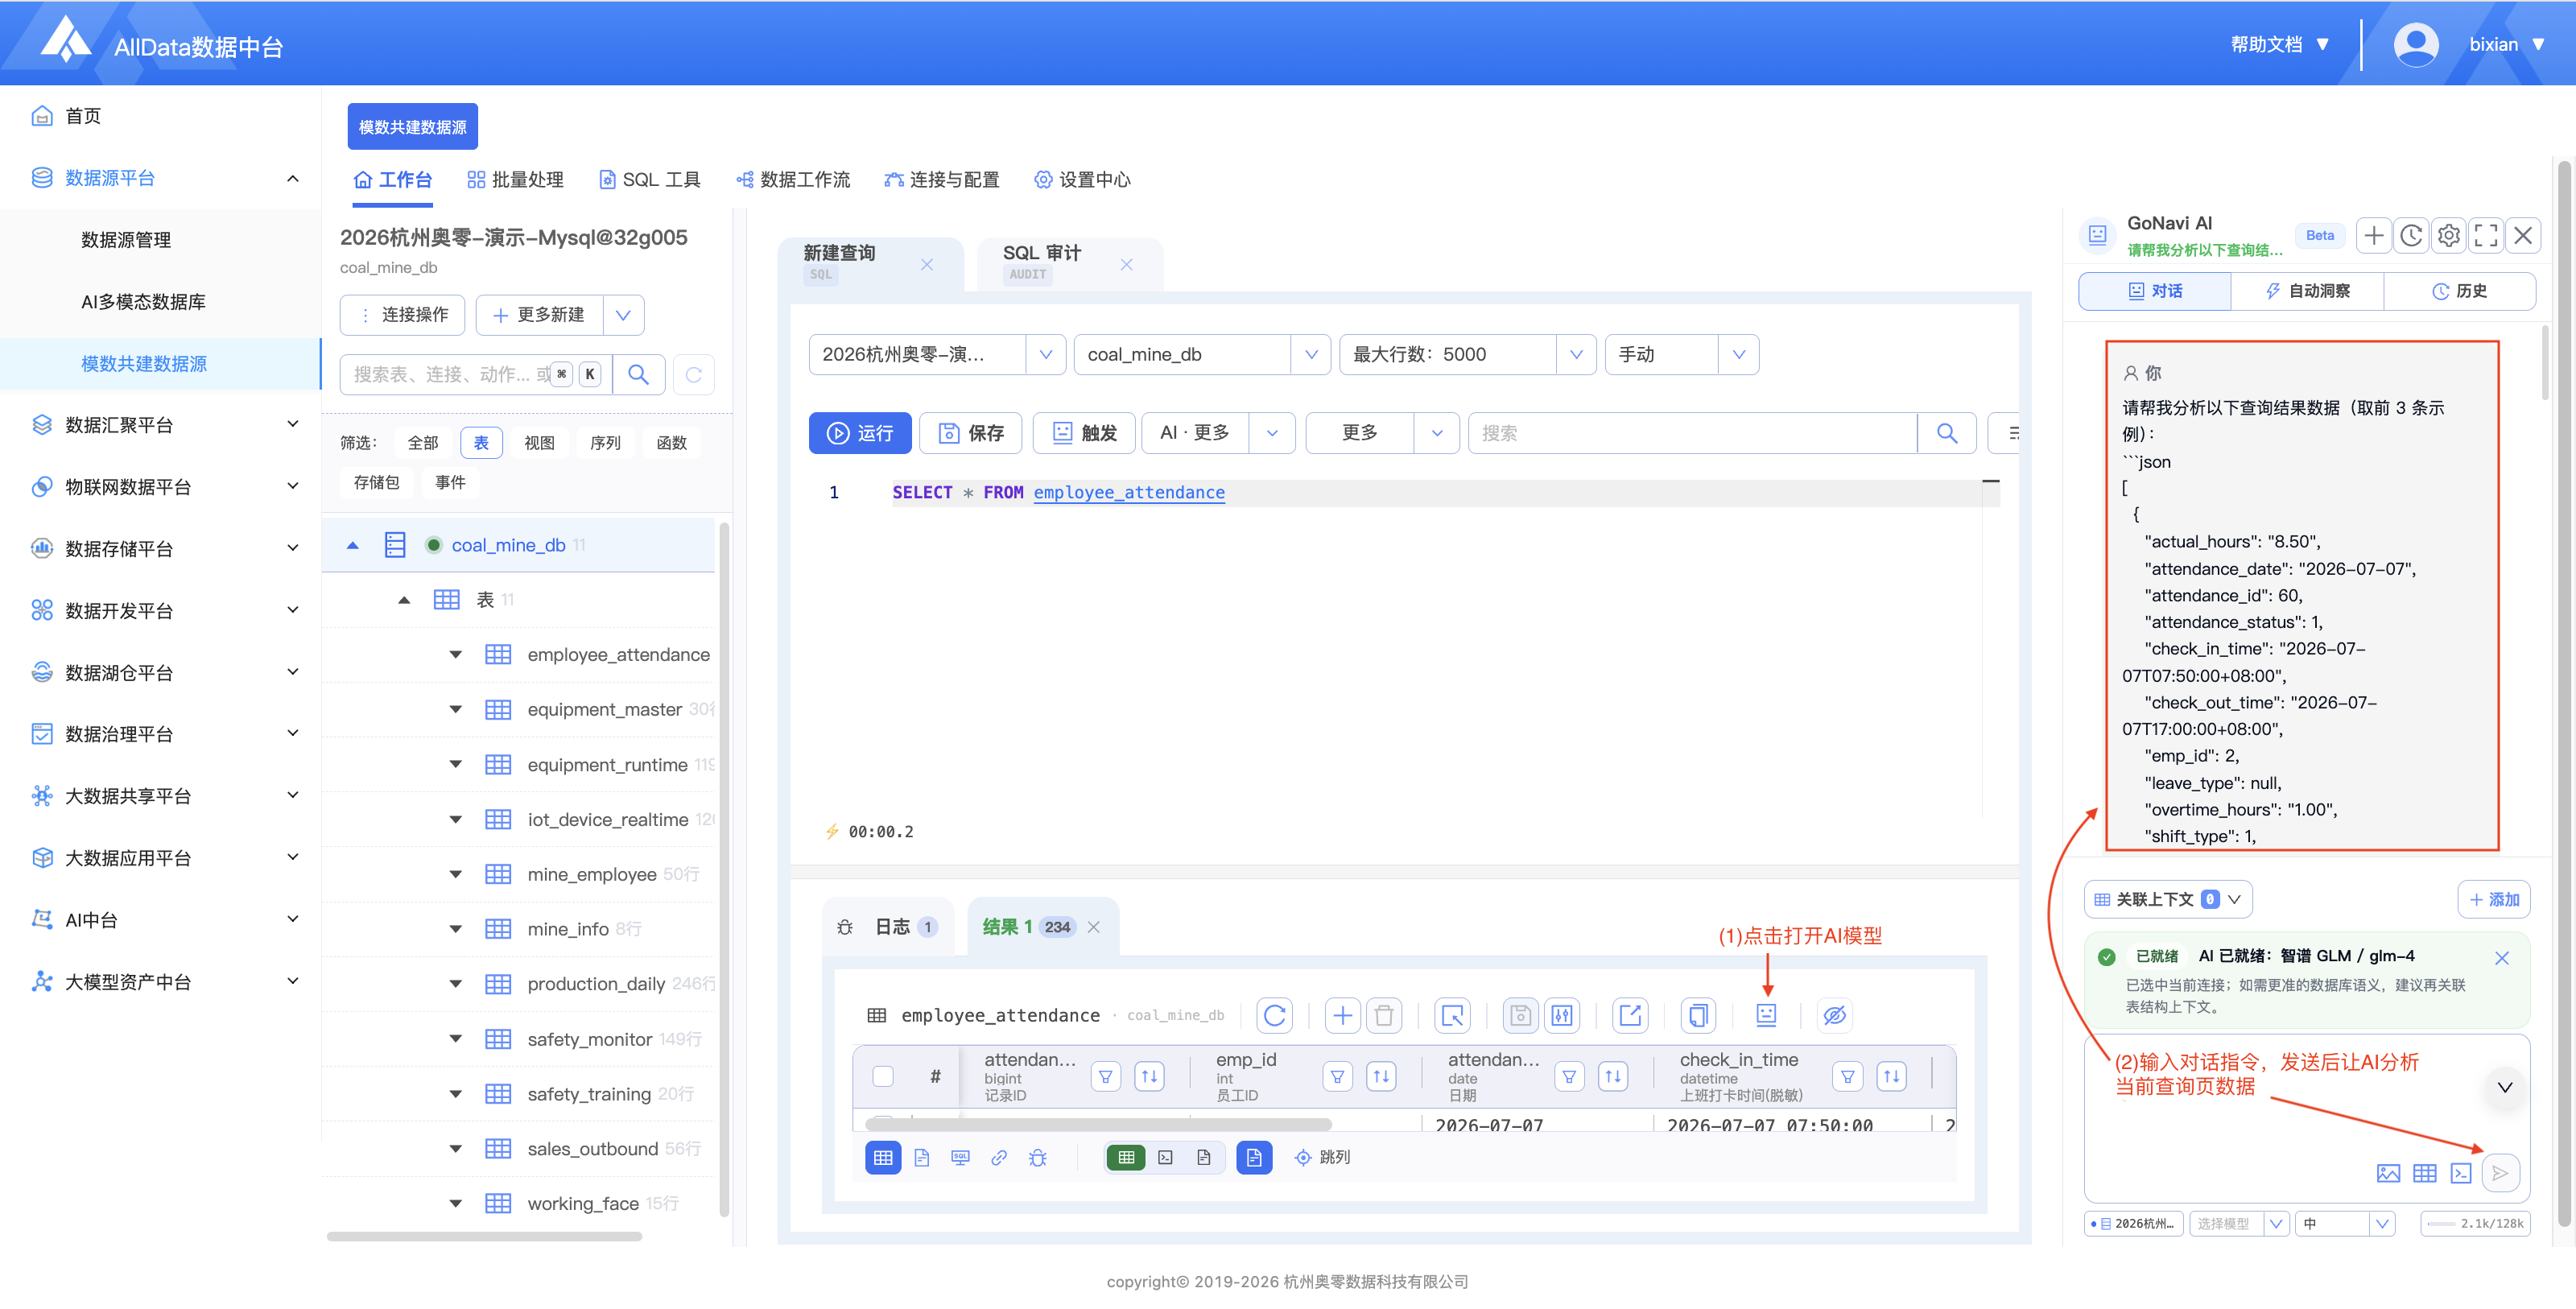Screen dimensions: 2576x1309
Task: Click the '连接操作' button
Action: (x=402, y=315)
